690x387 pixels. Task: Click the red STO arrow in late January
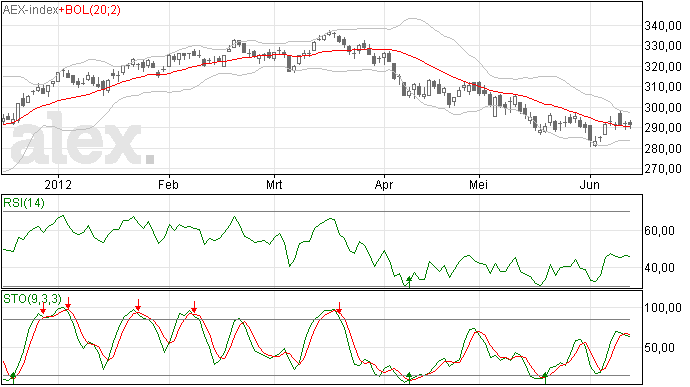[138, 305]
